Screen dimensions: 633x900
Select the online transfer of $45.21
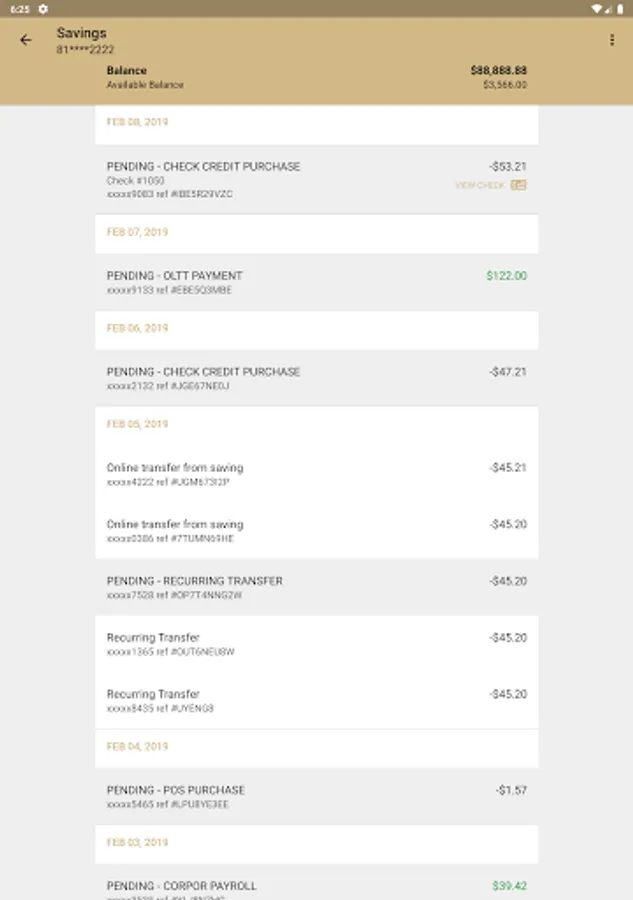pos(316,474)
